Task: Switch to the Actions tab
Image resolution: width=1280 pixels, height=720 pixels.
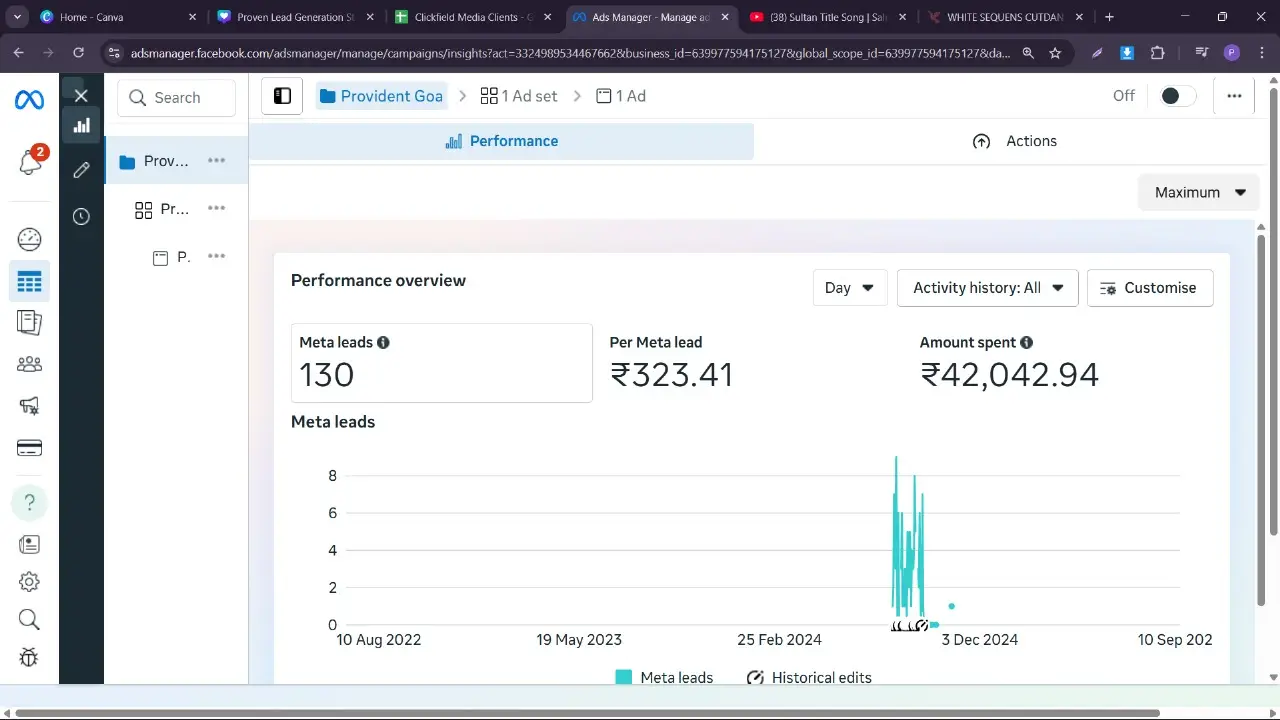Action: pos(1014,141)
